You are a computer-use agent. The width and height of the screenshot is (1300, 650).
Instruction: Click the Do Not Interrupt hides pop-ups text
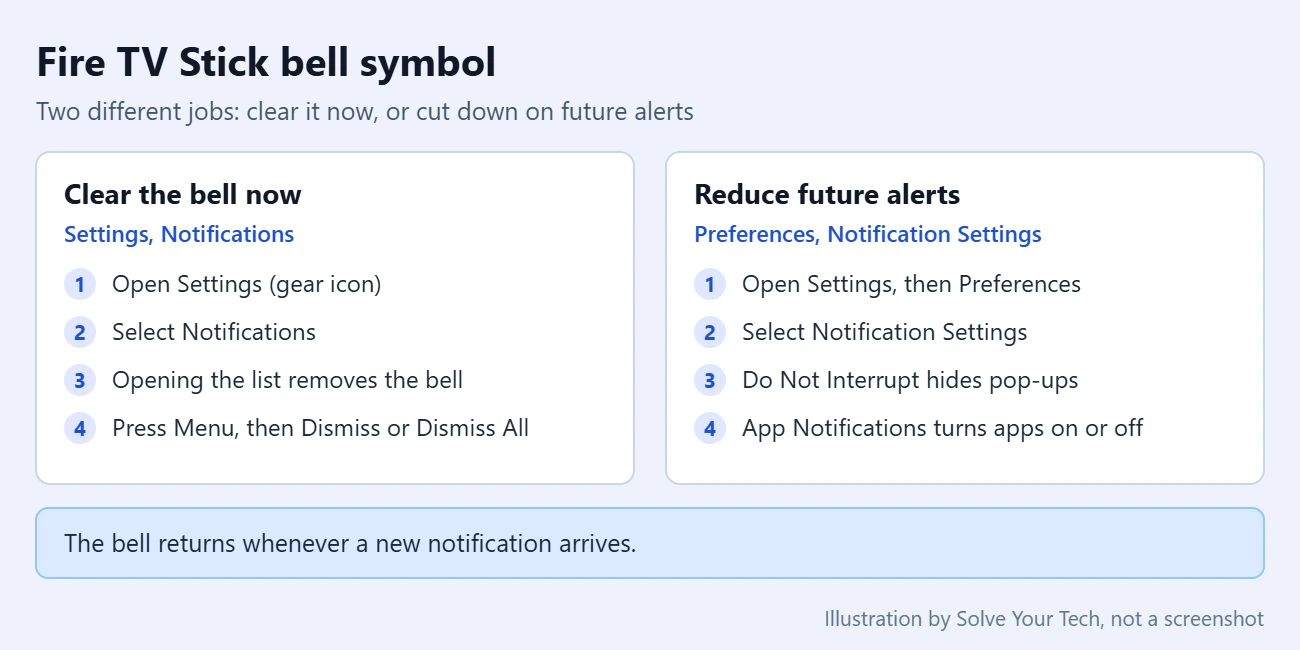click(x=910, y=380)
